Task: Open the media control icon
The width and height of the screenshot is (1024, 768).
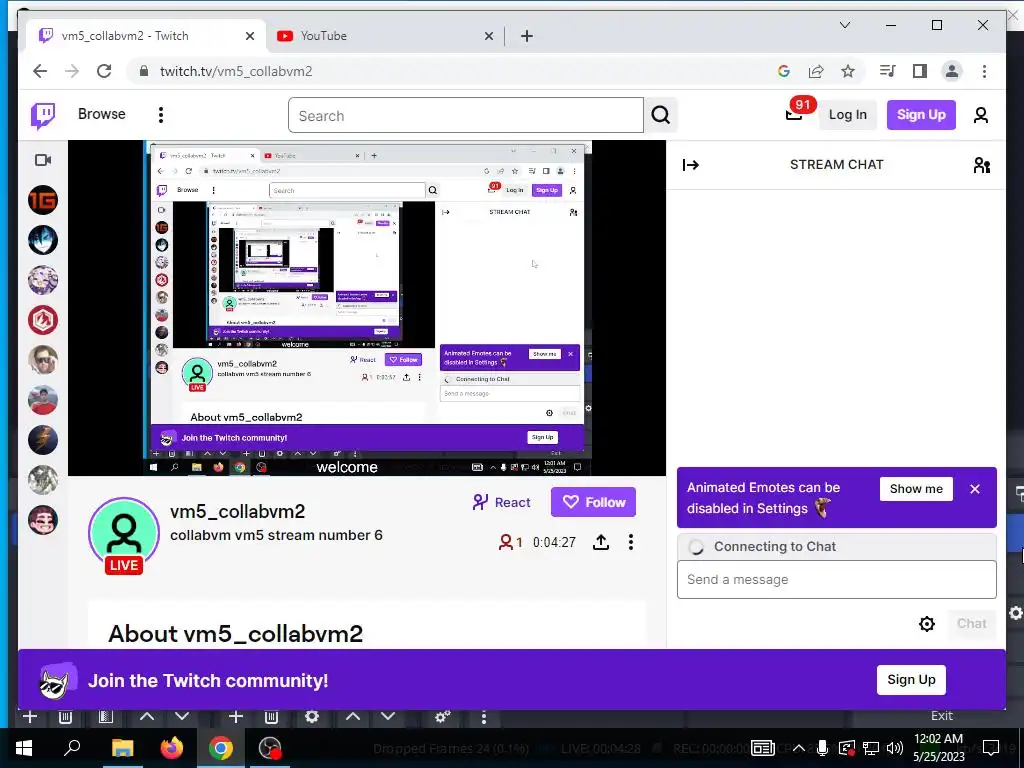Action: (x=887, y=71)
